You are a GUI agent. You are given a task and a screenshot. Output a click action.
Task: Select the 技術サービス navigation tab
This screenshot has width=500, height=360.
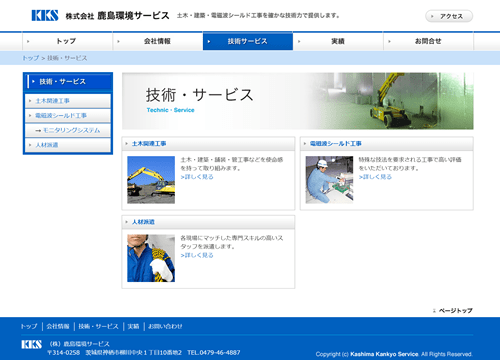pyautogui.click(x=248, y=41)
